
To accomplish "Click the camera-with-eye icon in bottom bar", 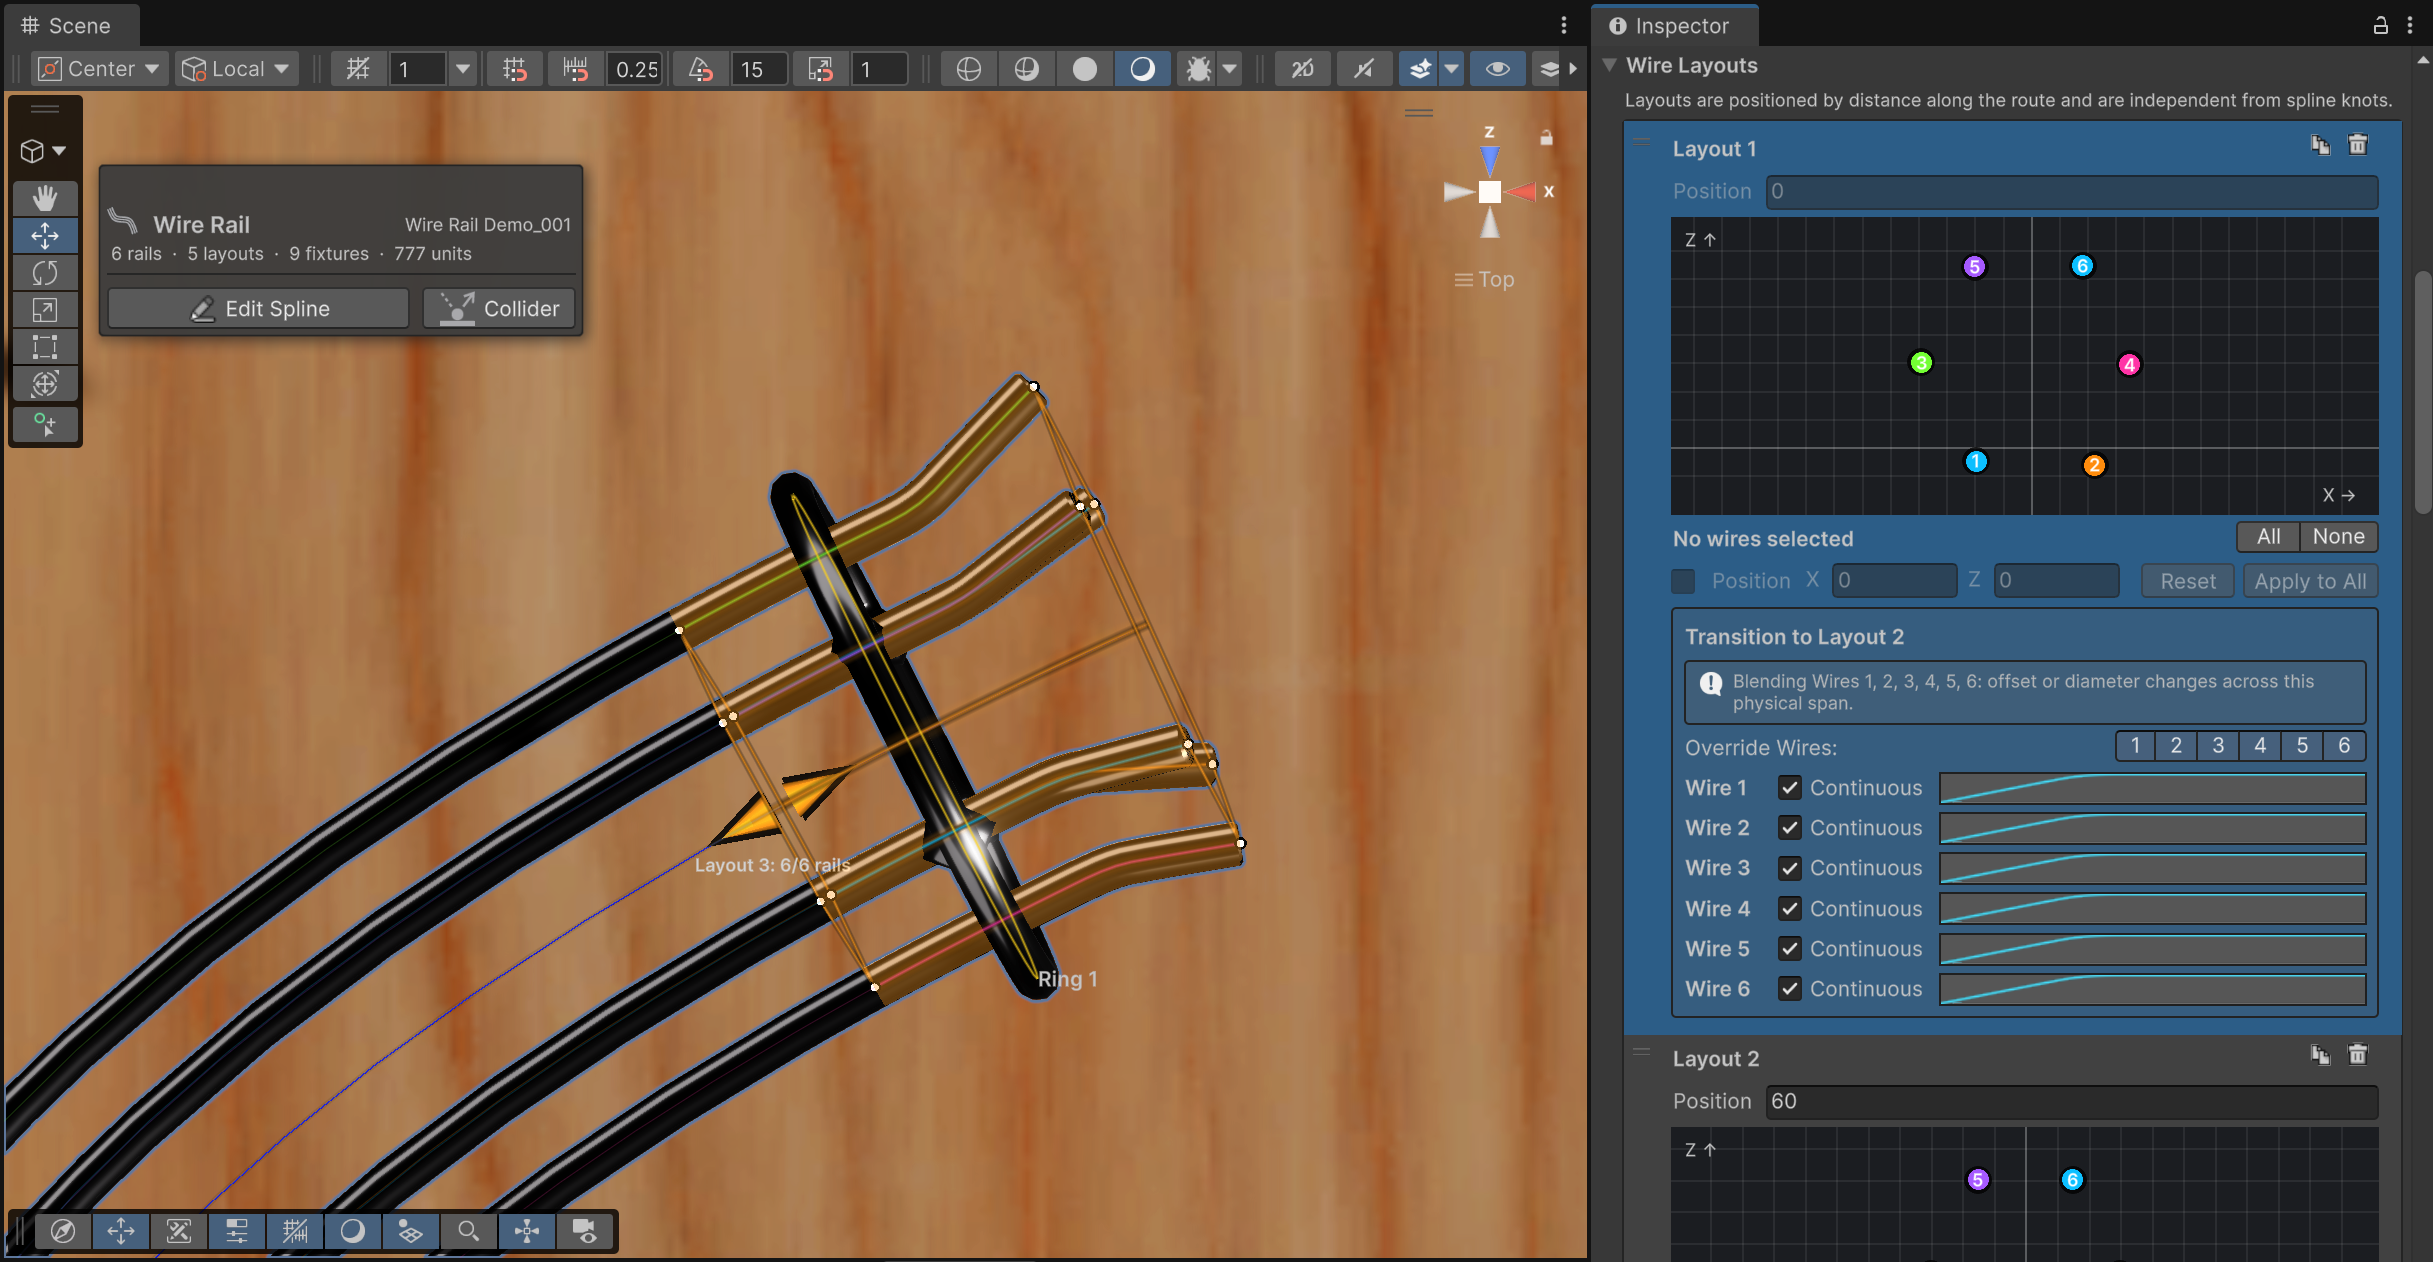I will click(x=585, y=1231).
